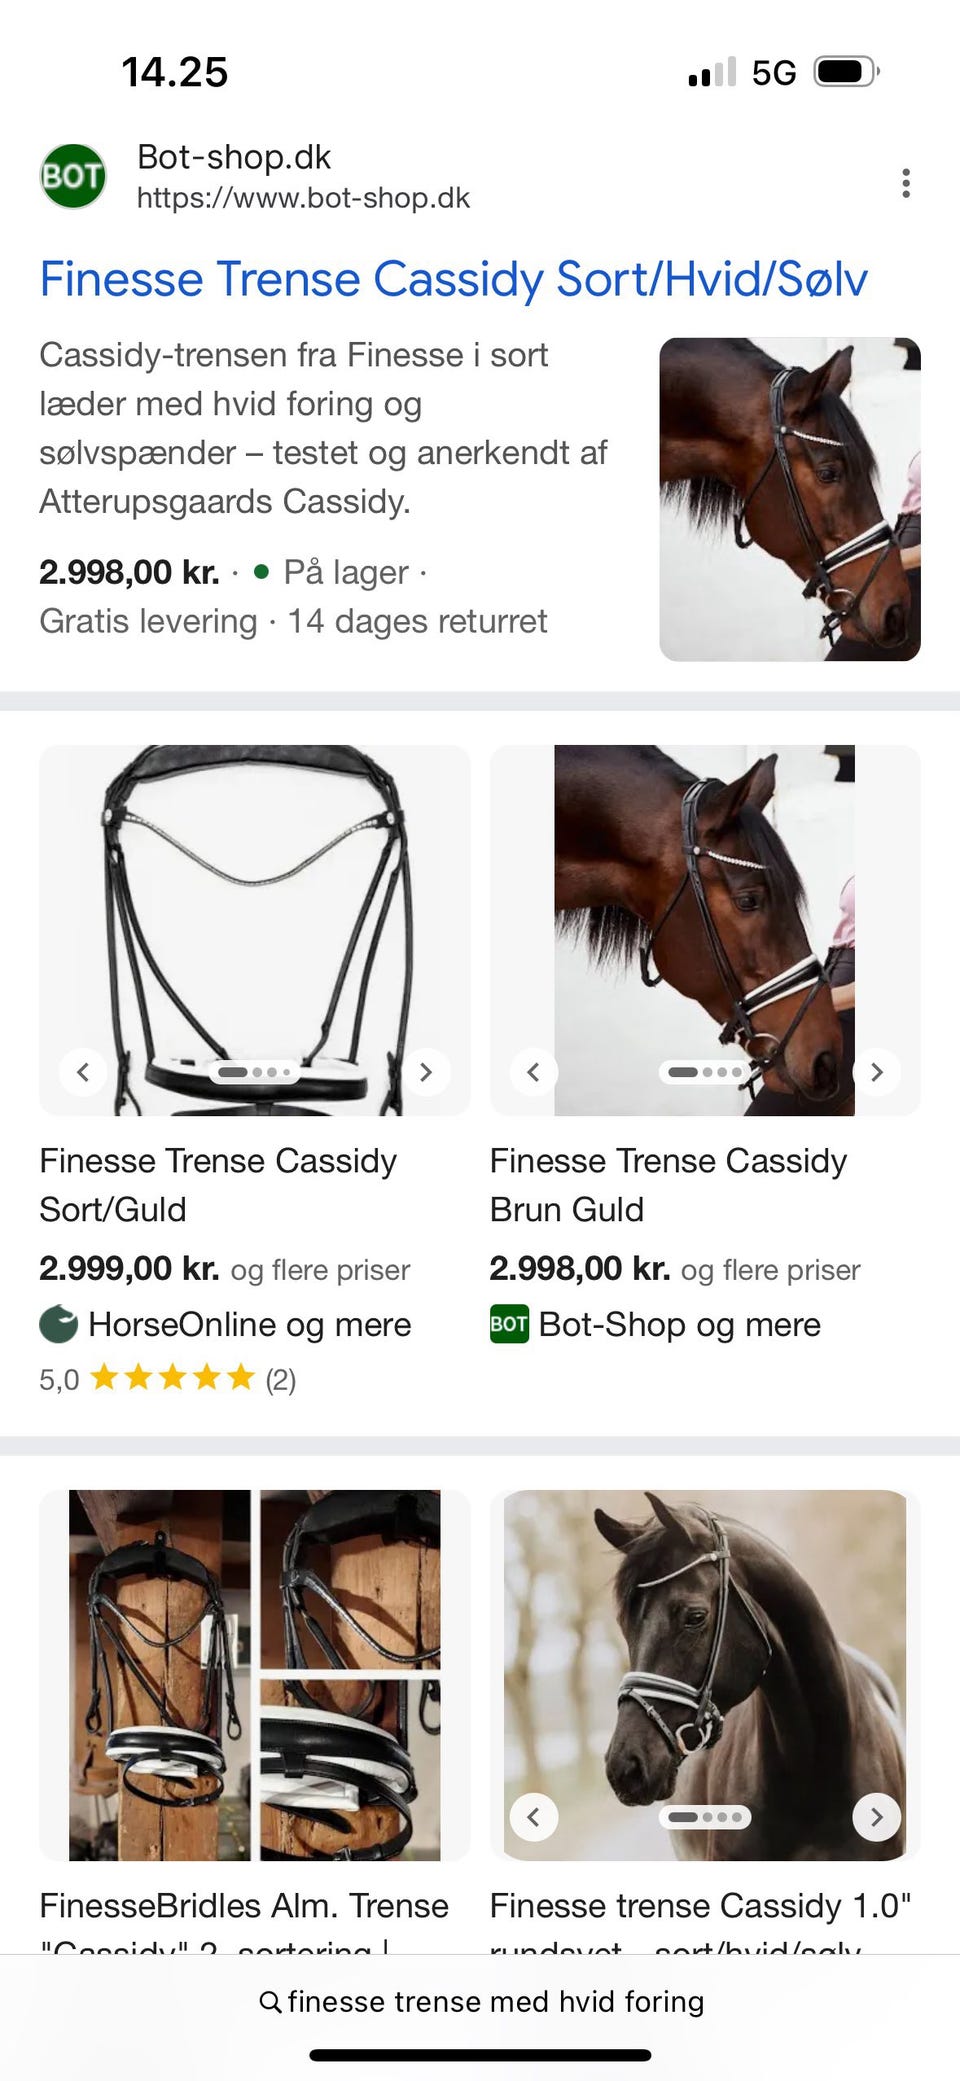This screenshot has width=960, height=2081.
Task: Open Finesse Trense Cassidy Sort/Guld product title
Action: tap(218, 1185)
